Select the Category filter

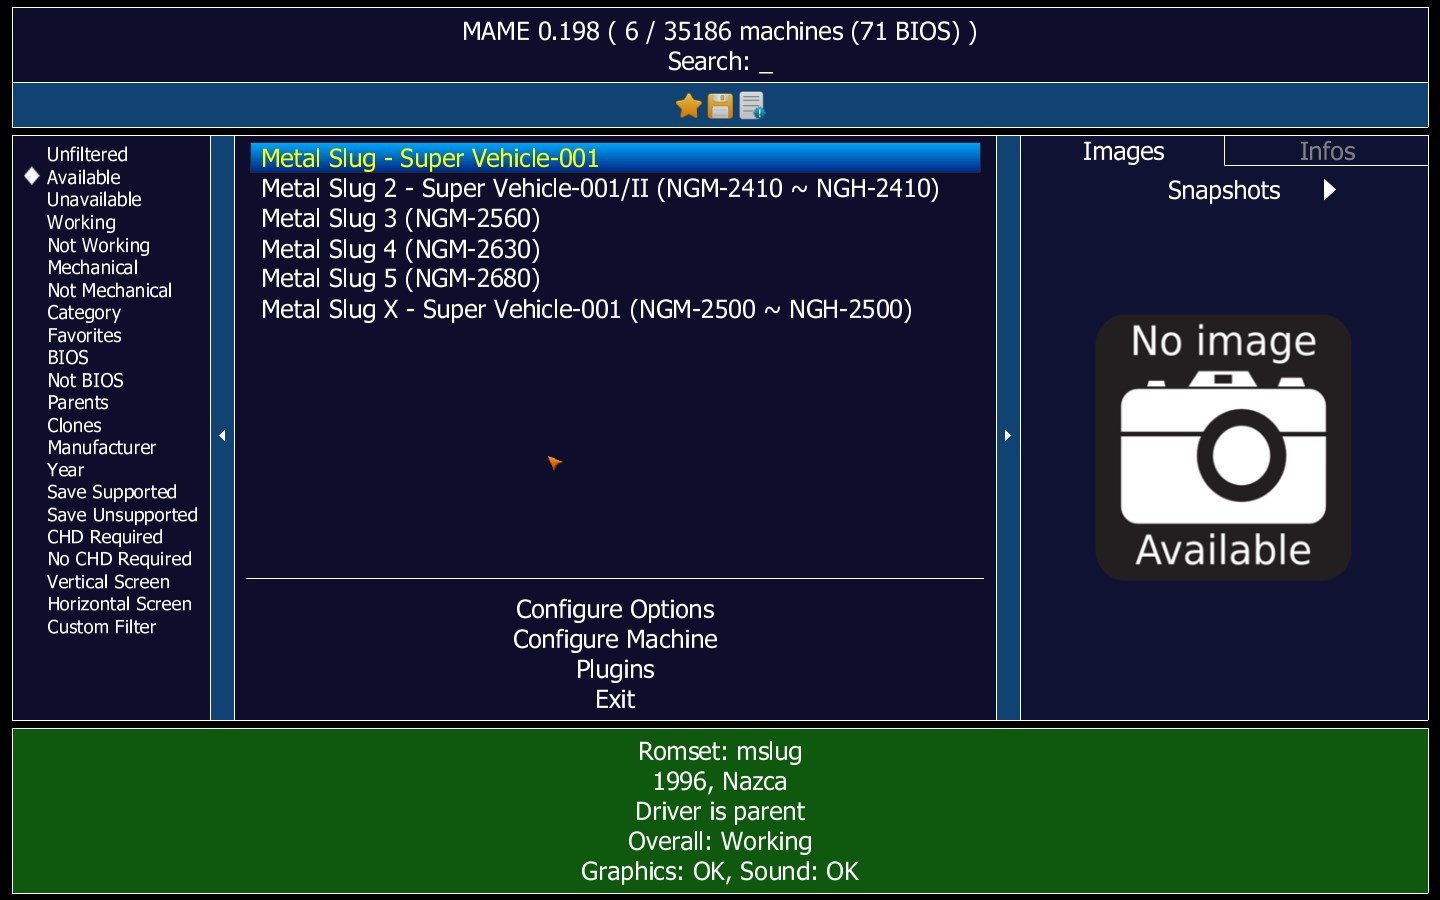[84, 312]
